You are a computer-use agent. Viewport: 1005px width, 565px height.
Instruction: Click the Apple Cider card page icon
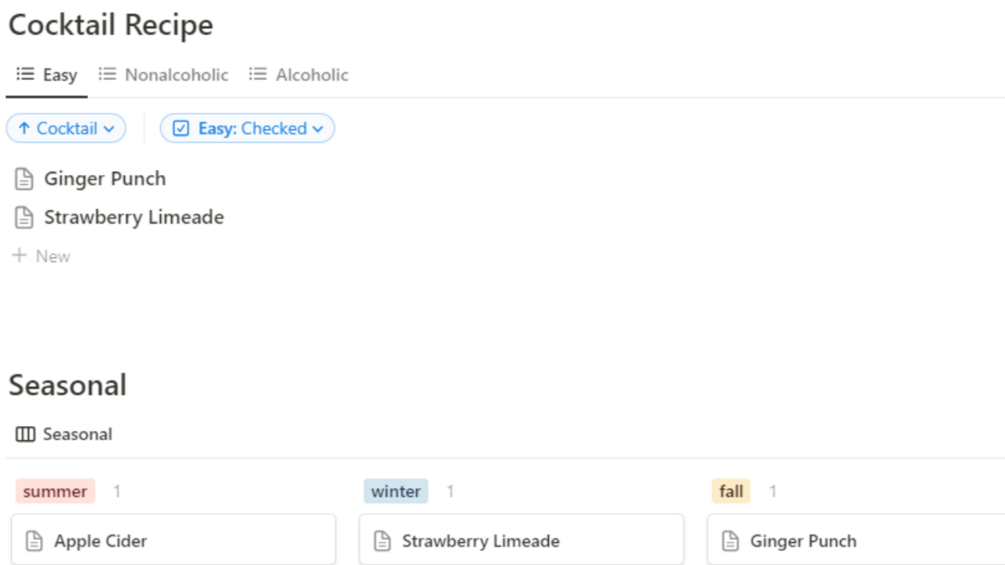tap(34, 541)
